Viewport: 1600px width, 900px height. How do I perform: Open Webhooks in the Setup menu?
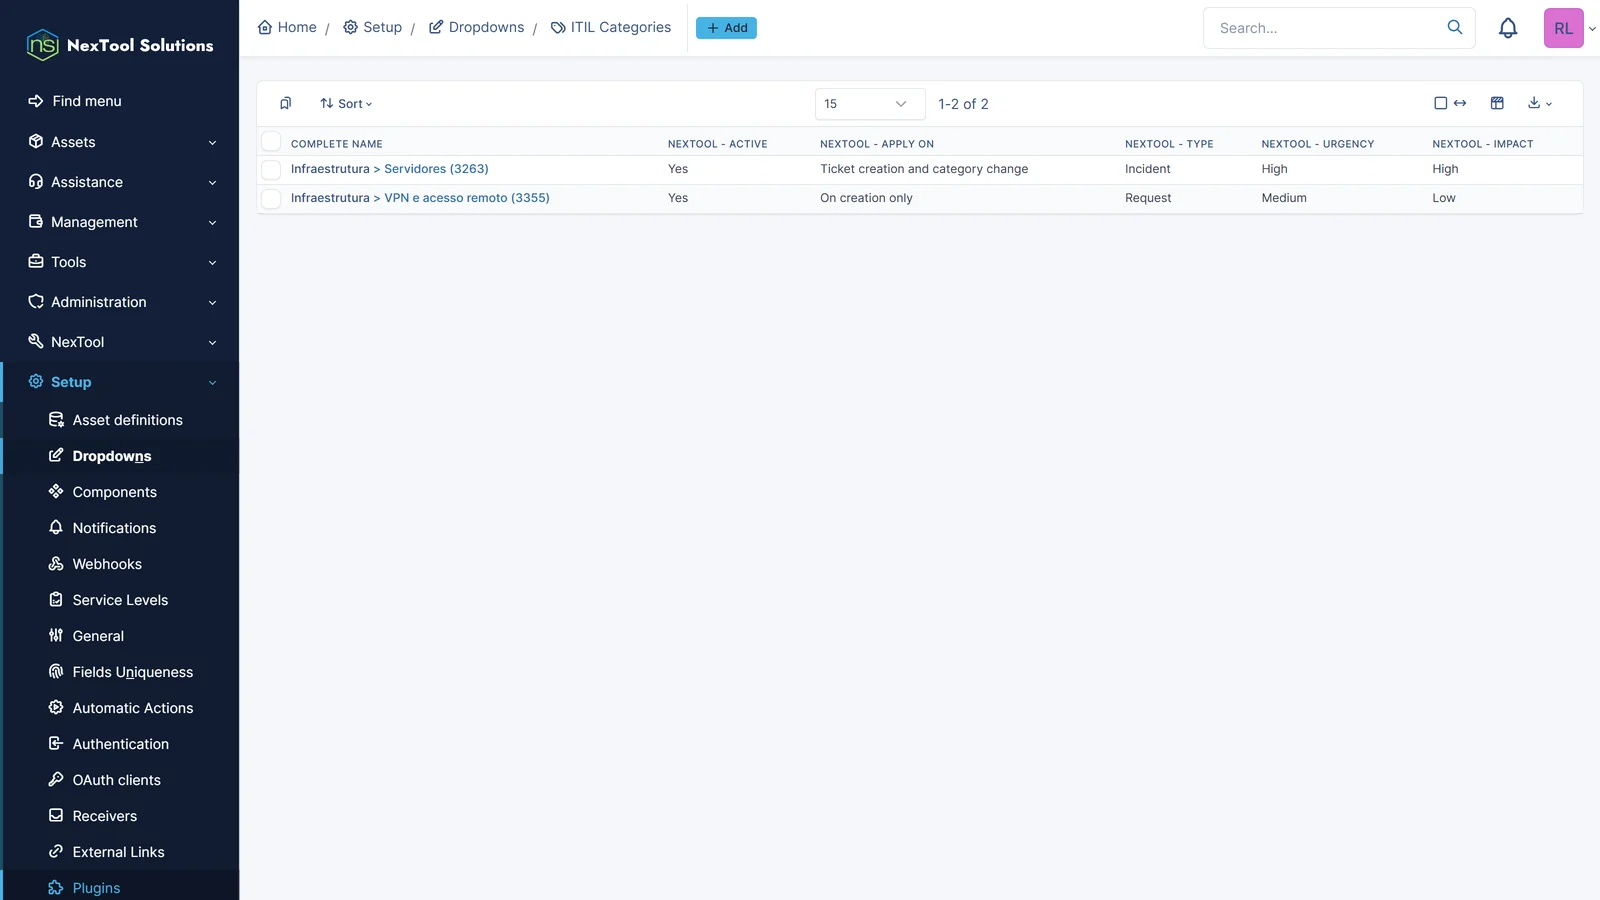click(x=107, y=564)
